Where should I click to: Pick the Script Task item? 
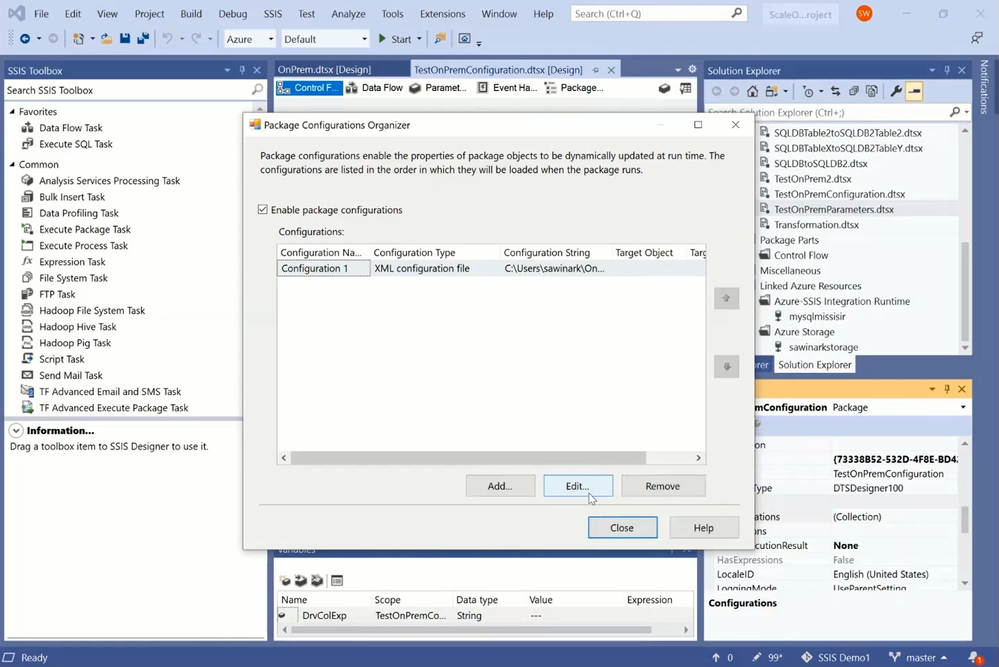(x=61, y=359)
